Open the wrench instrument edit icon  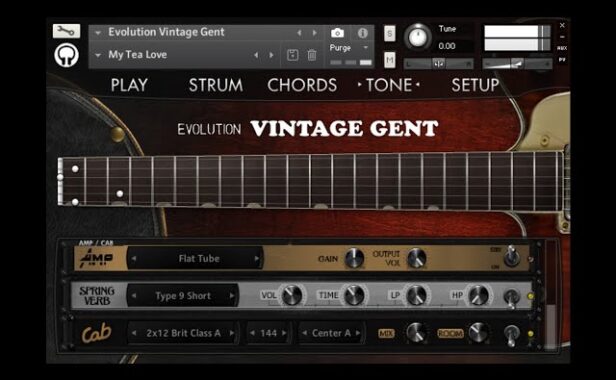66,31
